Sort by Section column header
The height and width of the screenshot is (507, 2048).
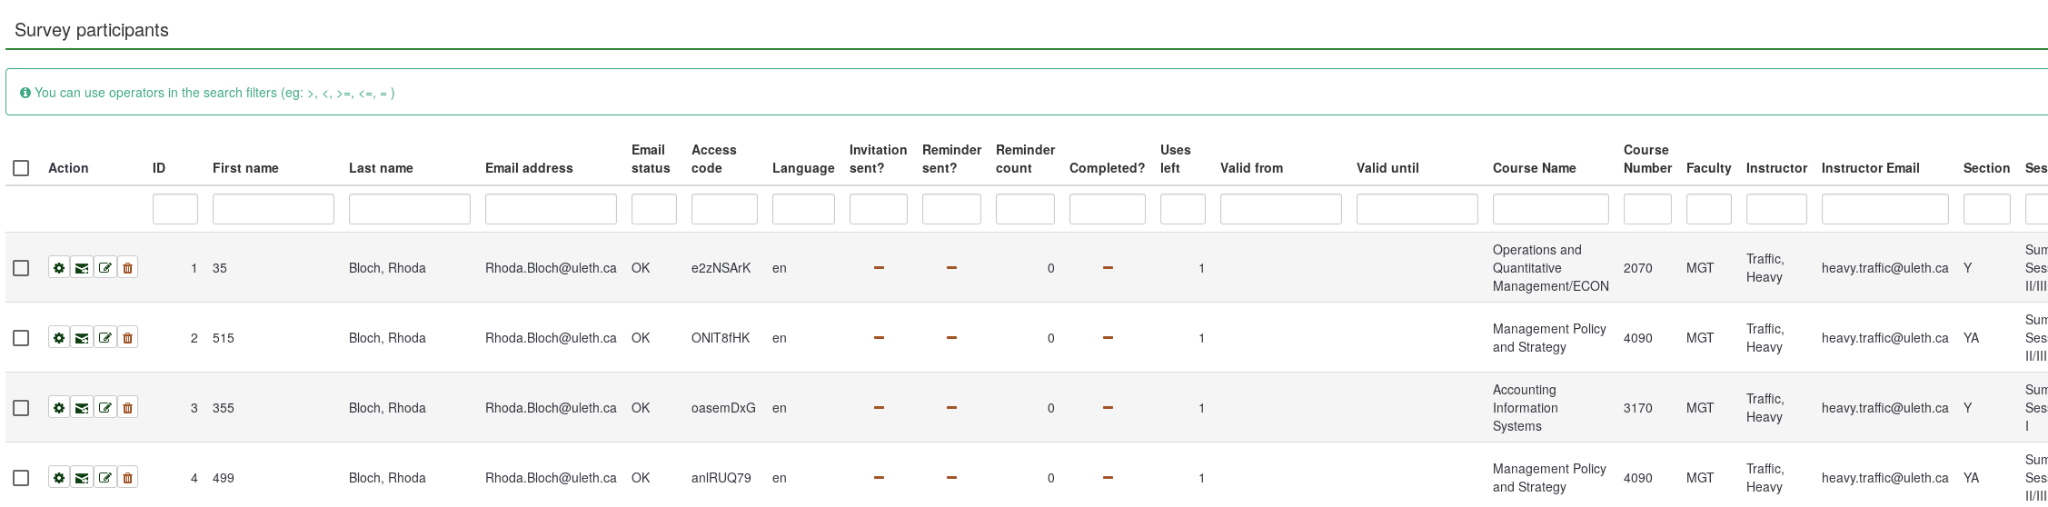coord(1986,168)
